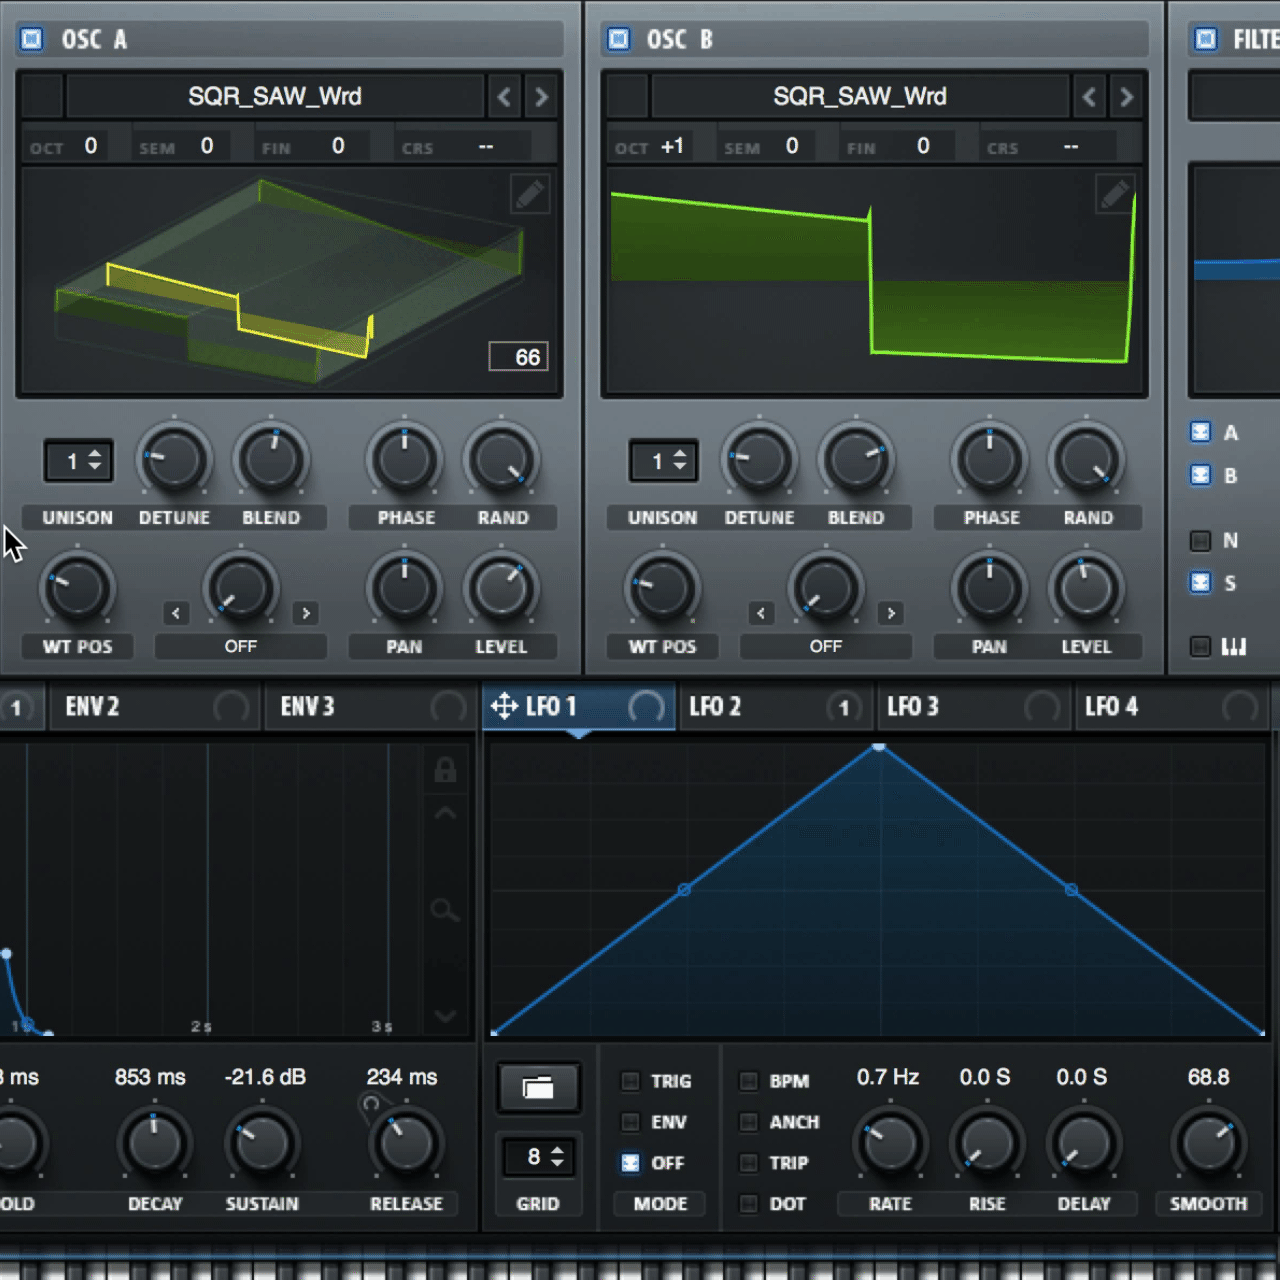
Task: Enable LFO ANCH checkbox
Action: click(x=748, y=1122)
